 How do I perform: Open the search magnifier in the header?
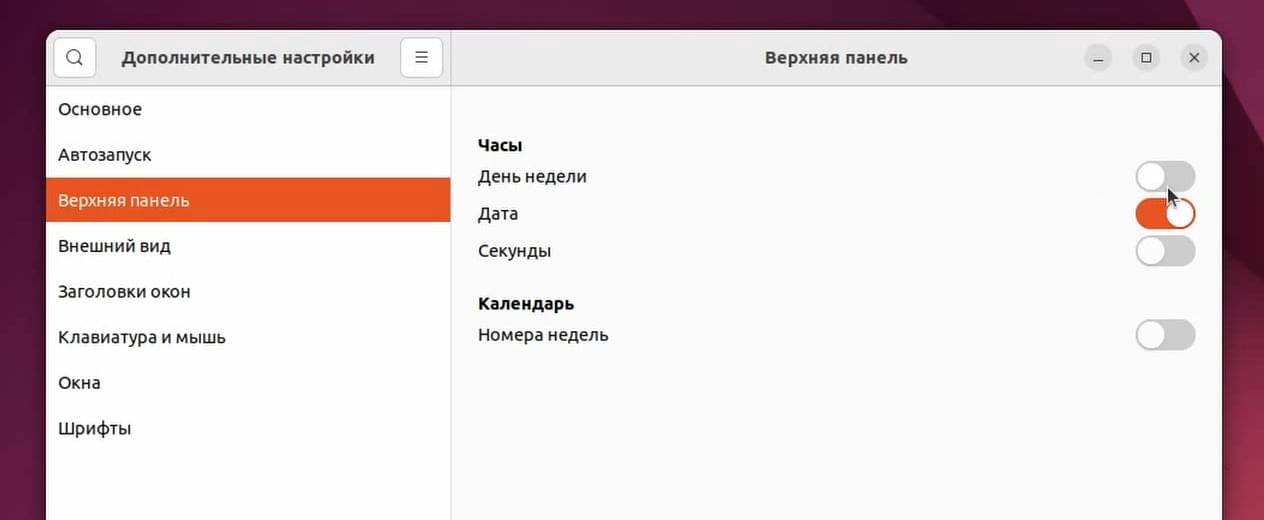click(75, 58)
